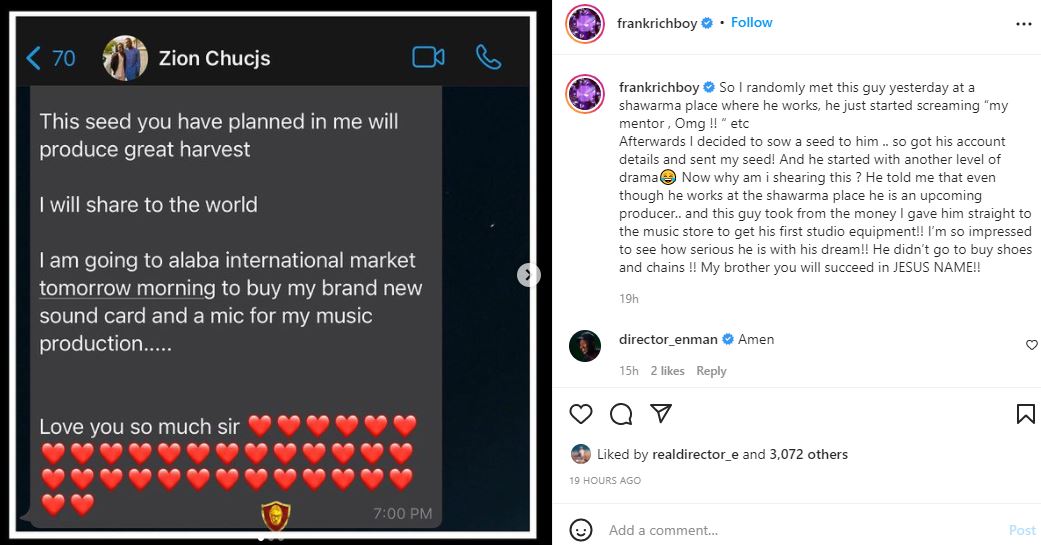View 2 likes on comment

pos(667,371)
